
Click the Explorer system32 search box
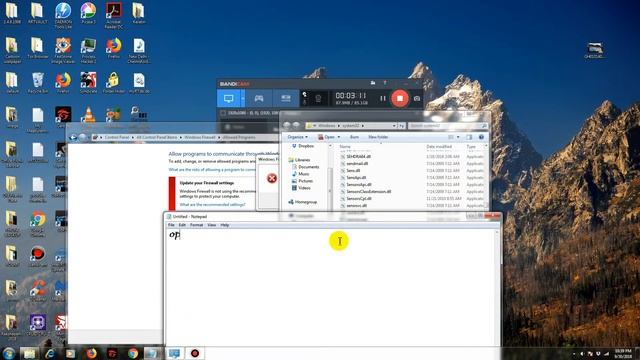click(448, 126)
